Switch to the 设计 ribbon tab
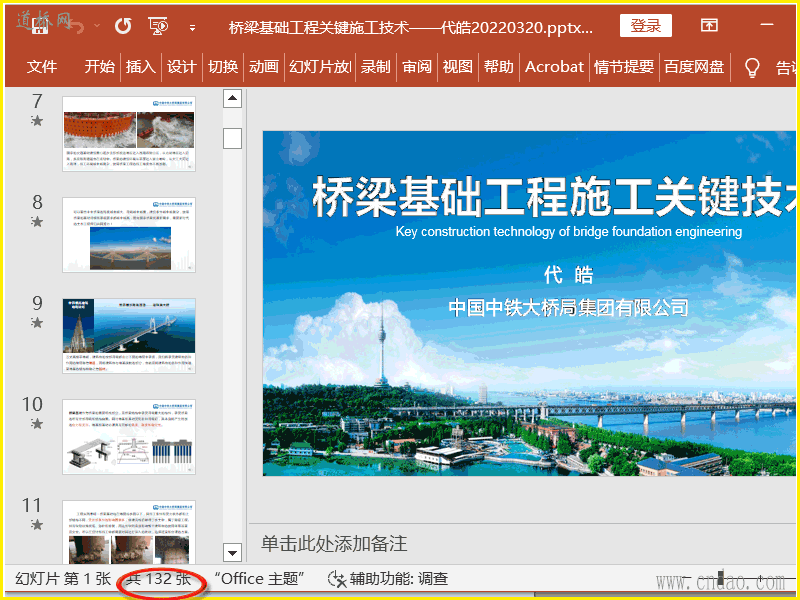 coord(182,66)
